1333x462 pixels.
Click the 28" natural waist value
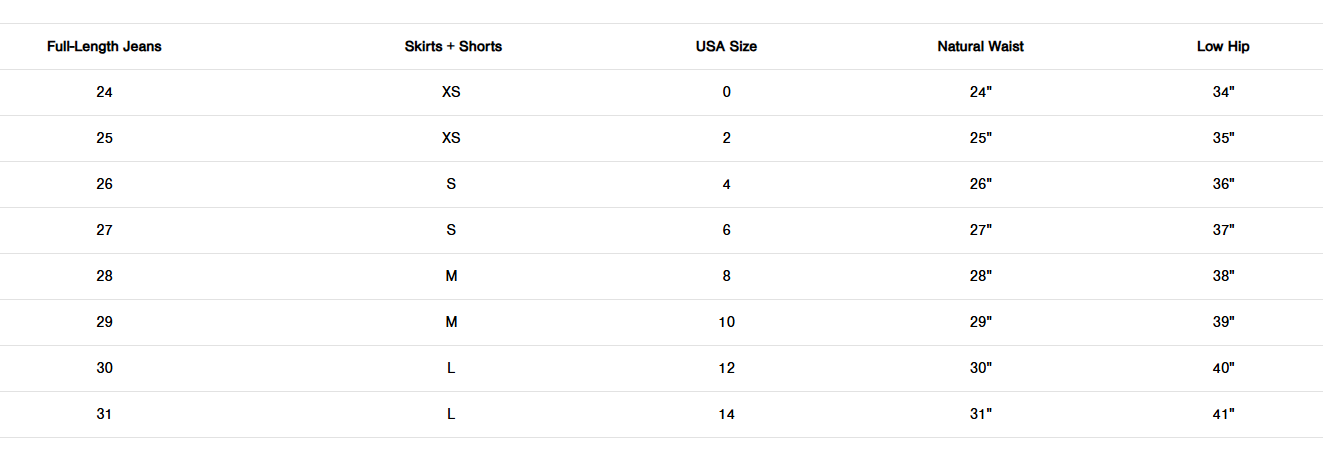[x=980, y=276]
